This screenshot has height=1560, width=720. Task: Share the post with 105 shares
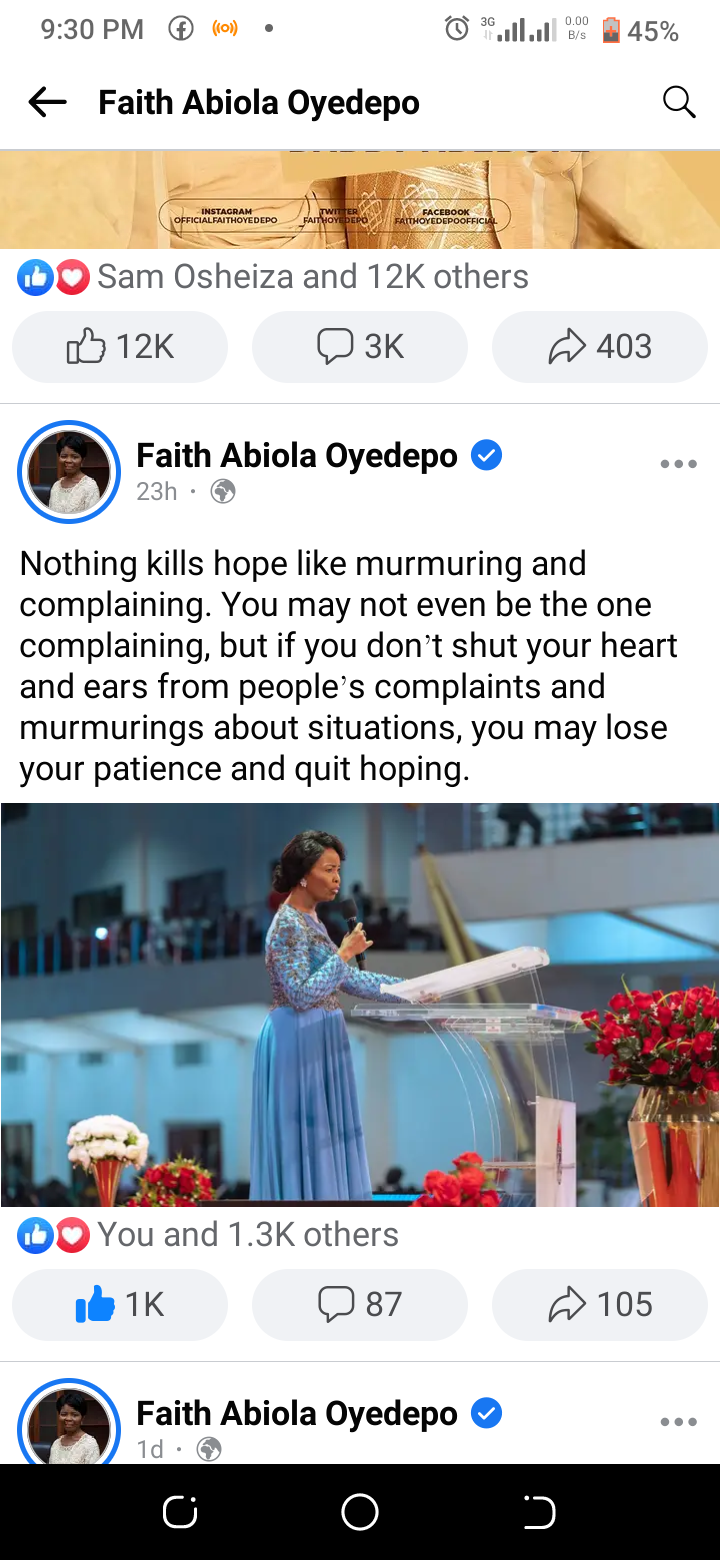pos(600,1305)
